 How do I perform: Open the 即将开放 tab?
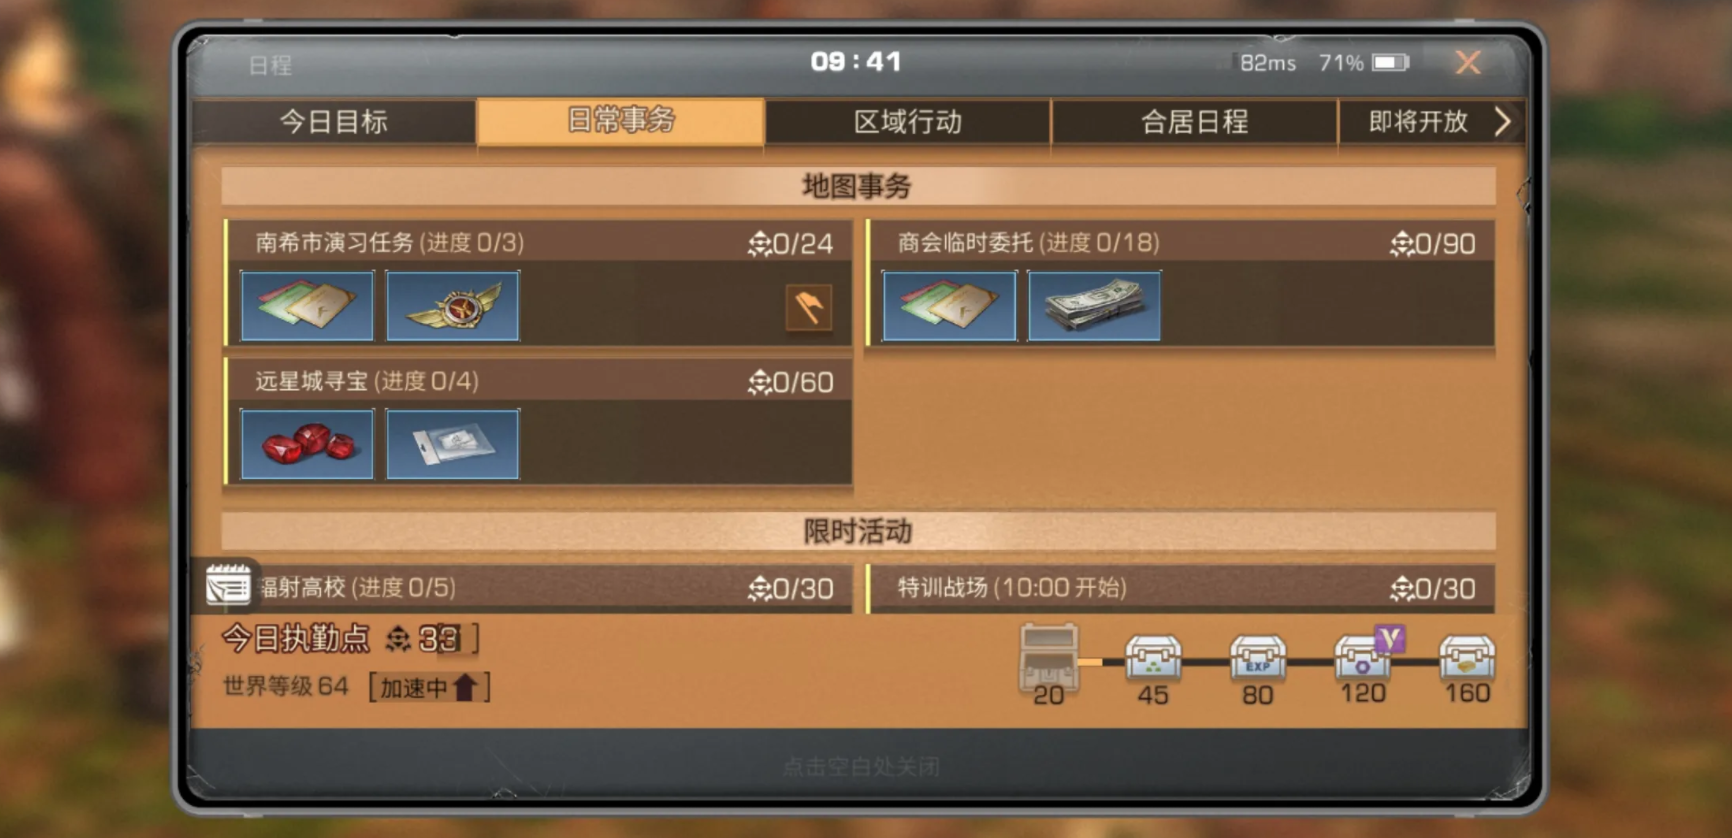click(x=1418, y=122)
